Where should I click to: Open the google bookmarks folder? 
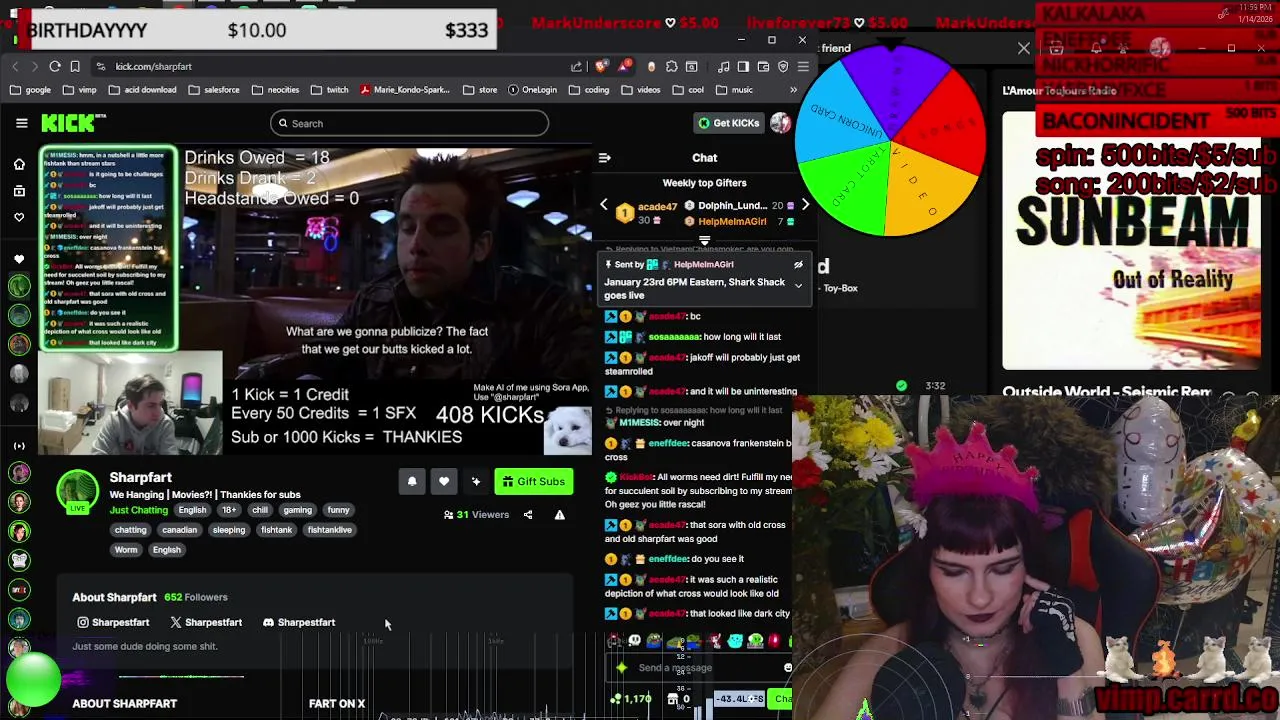tap(31, 90)
